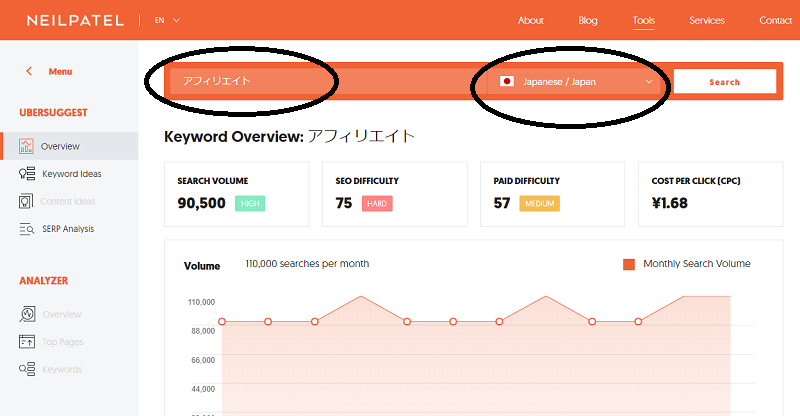
Task: Click the Volume chart title
Action: point(202,266)
